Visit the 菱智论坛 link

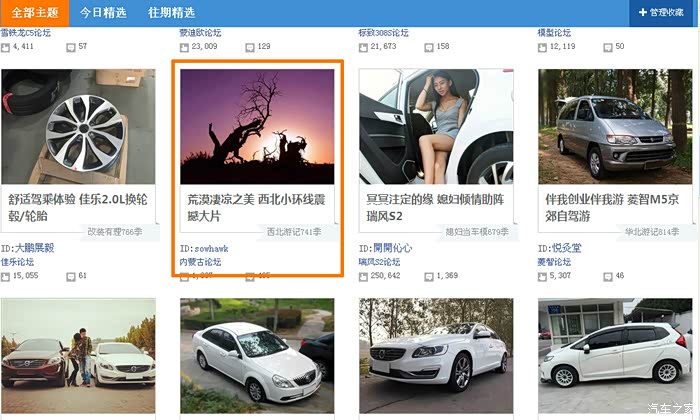[554, 262]
